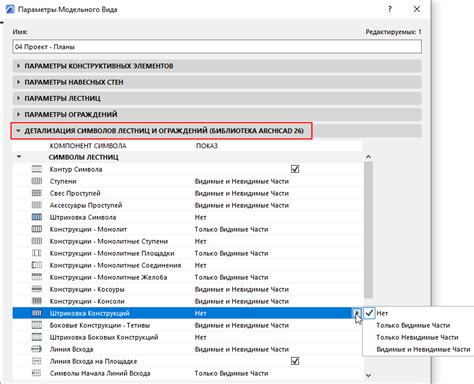Uncheck the Контур Символа checkbox
474x384 pixels.
pos(295,169)
